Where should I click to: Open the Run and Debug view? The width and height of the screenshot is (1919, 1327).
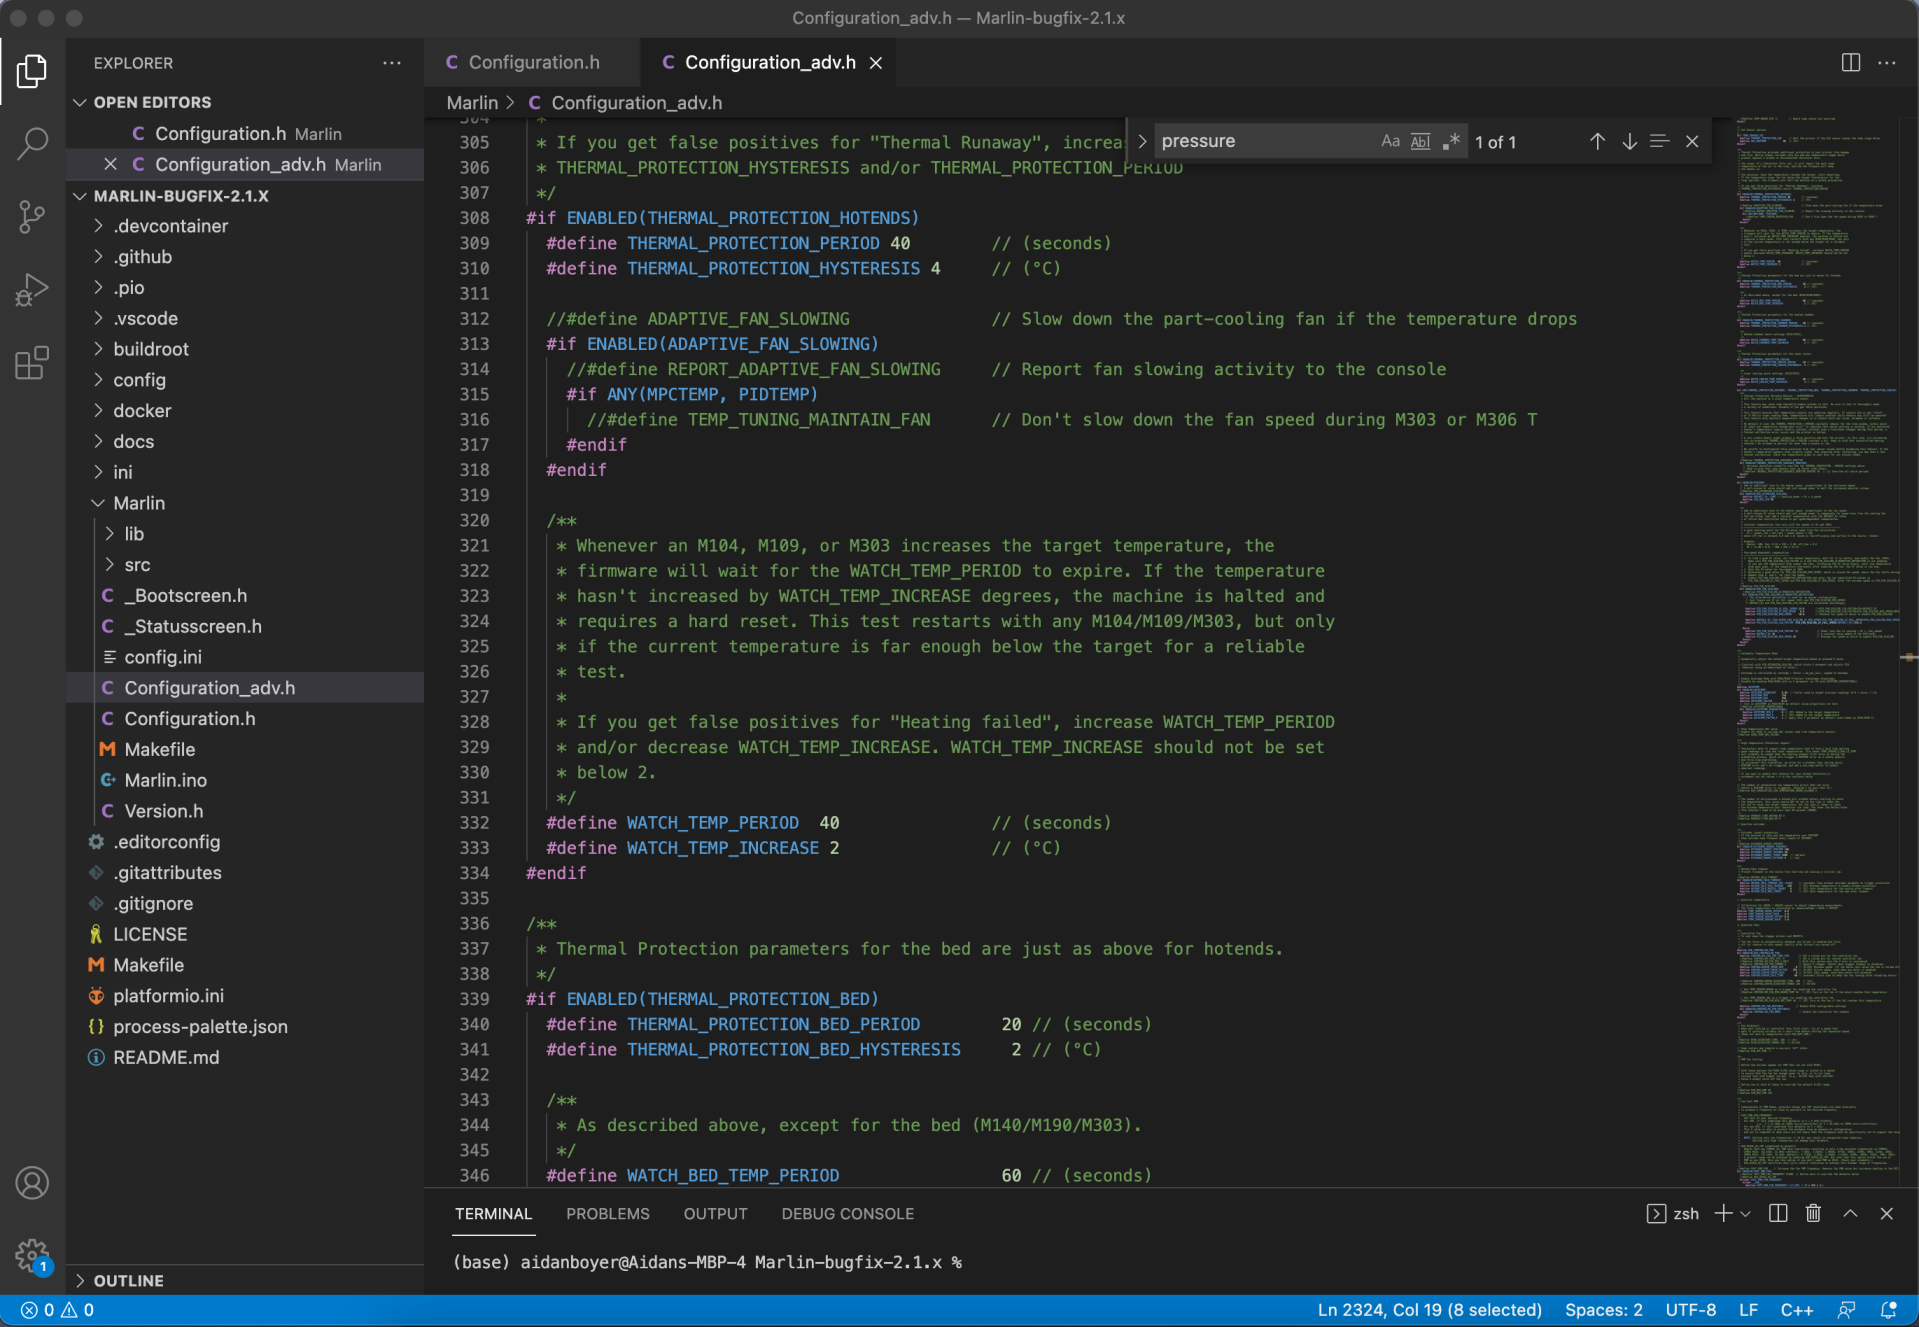pos(32,290)
